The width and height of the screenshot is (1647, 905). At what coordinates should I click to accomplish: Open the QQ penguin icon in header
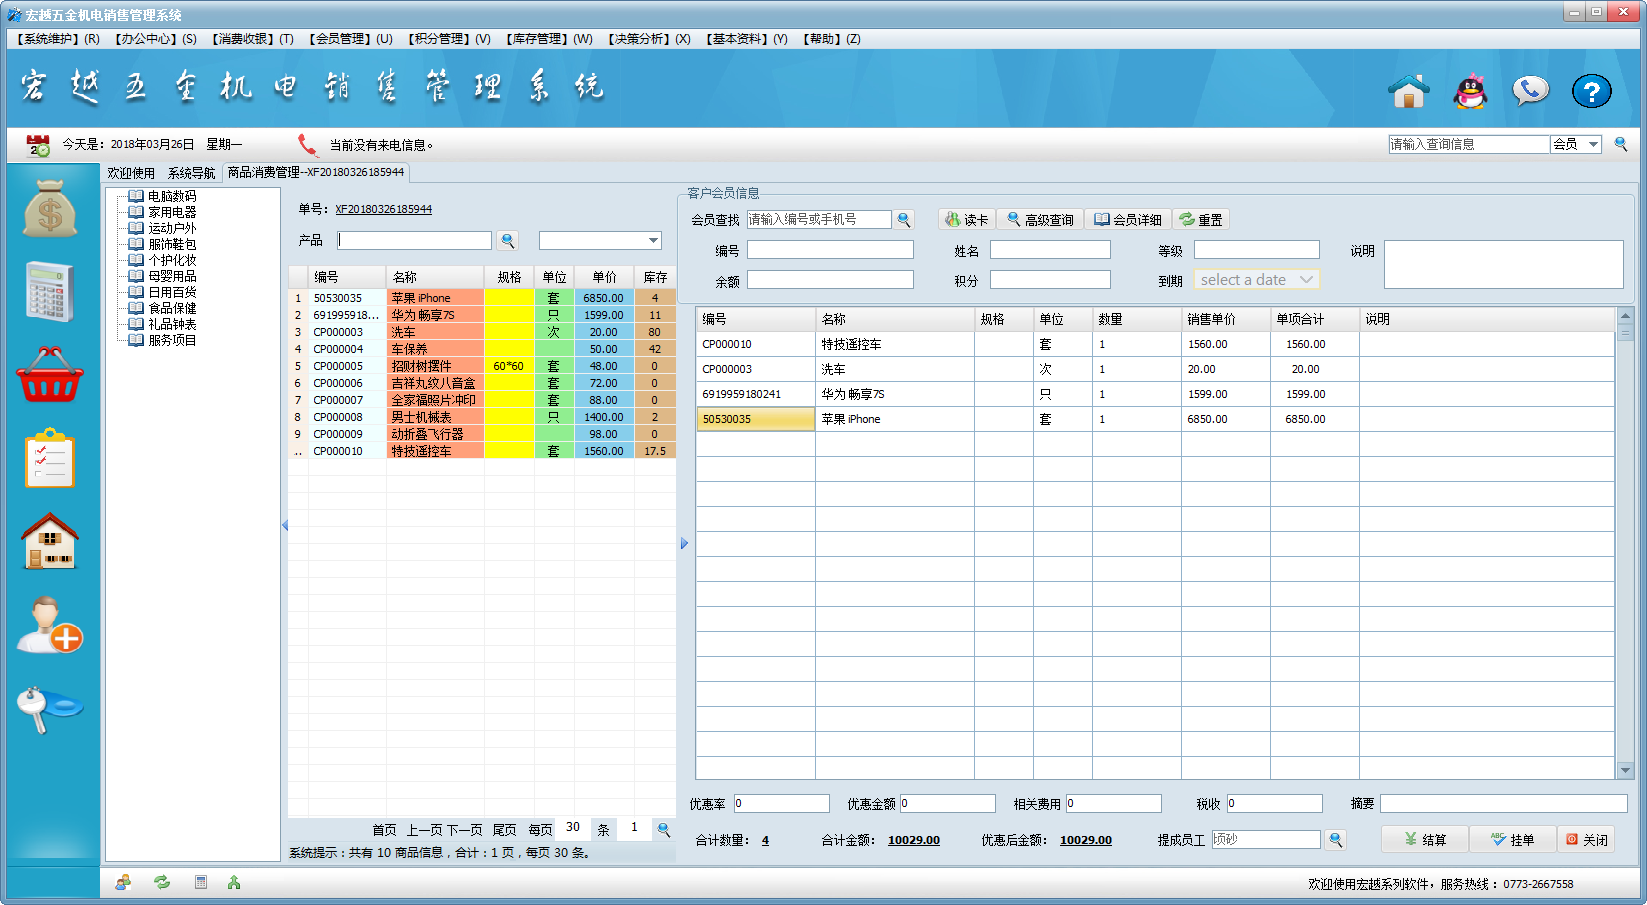coord(1469,92)
